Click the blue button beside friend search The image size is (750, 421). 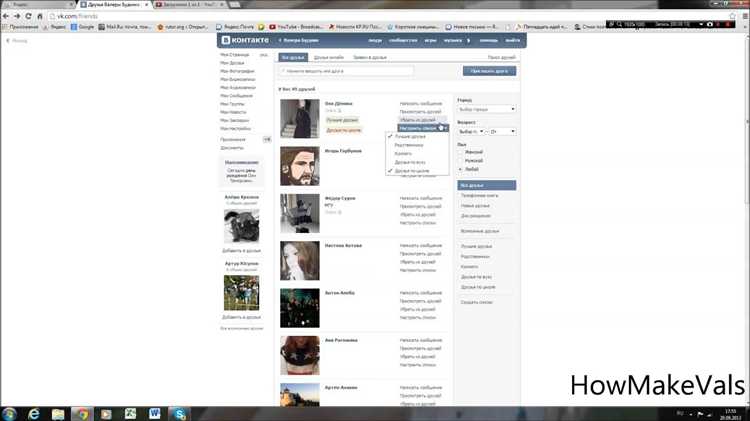(x=489, y=71)
